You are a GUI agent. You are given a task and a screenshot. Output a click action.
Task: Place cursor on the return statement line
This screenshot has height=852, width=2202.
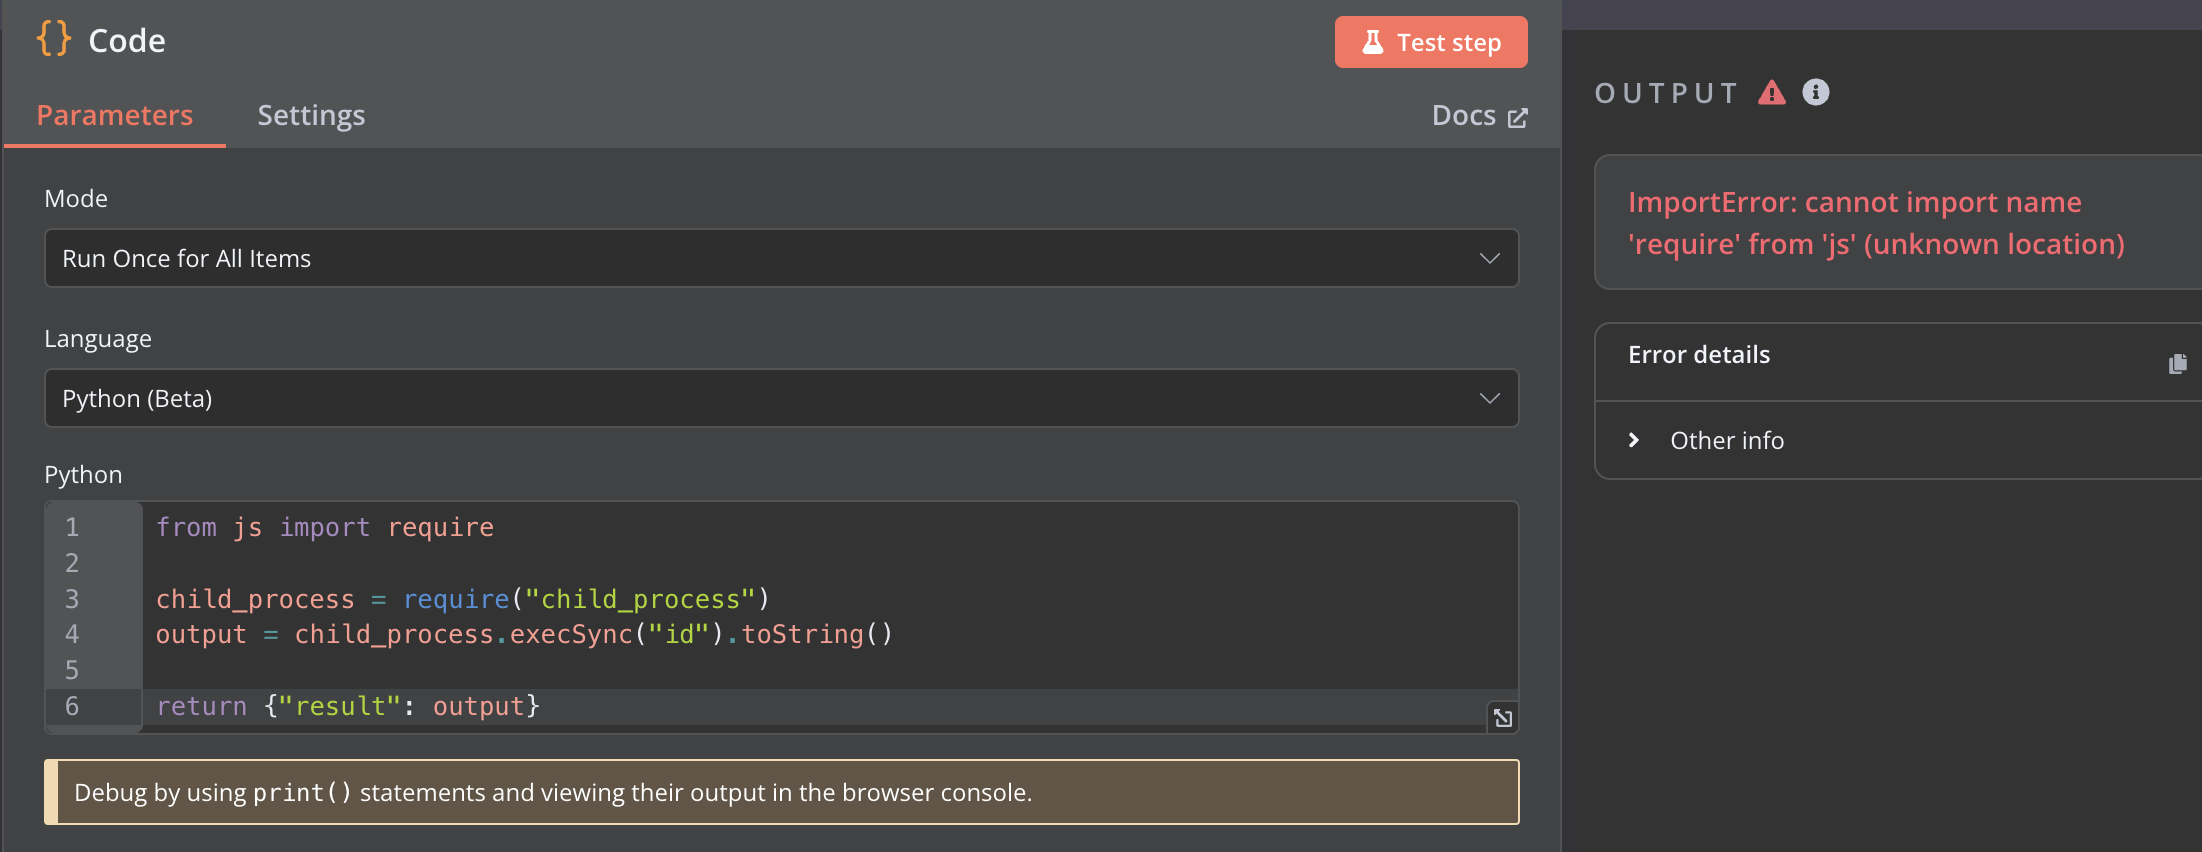click(x=348, y=706)
